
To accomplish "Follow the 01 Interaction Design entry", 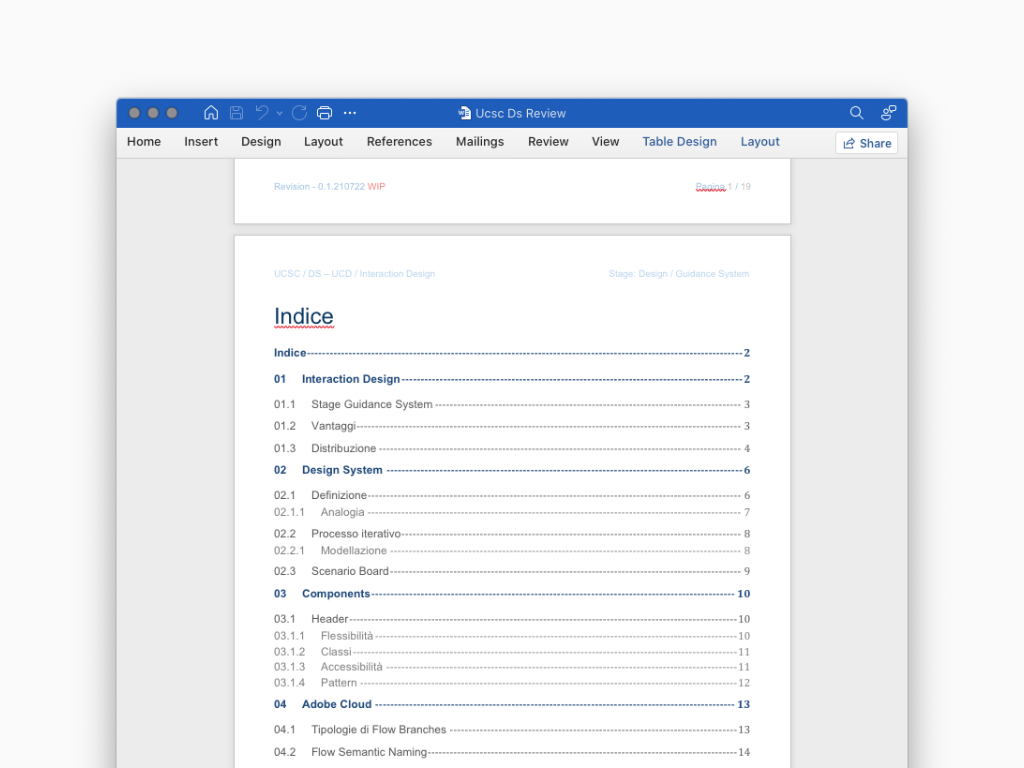I will point(511,379).
